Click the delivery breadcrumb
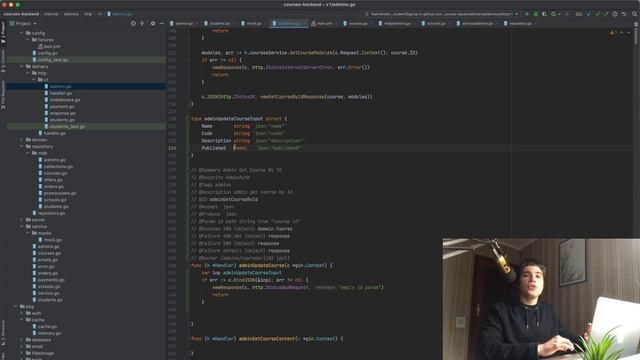 tap(71, 14)
